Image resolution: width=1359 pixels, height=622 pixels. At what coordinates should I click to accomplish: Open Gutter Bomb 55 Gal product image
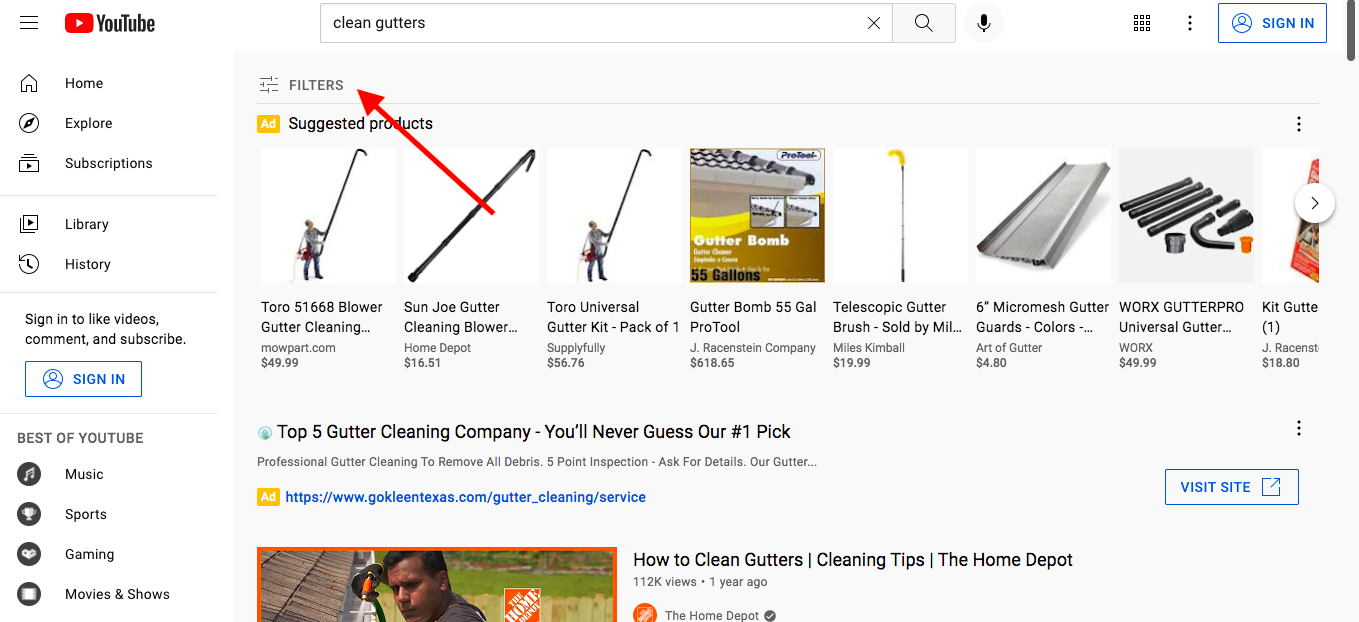[757, 216]
